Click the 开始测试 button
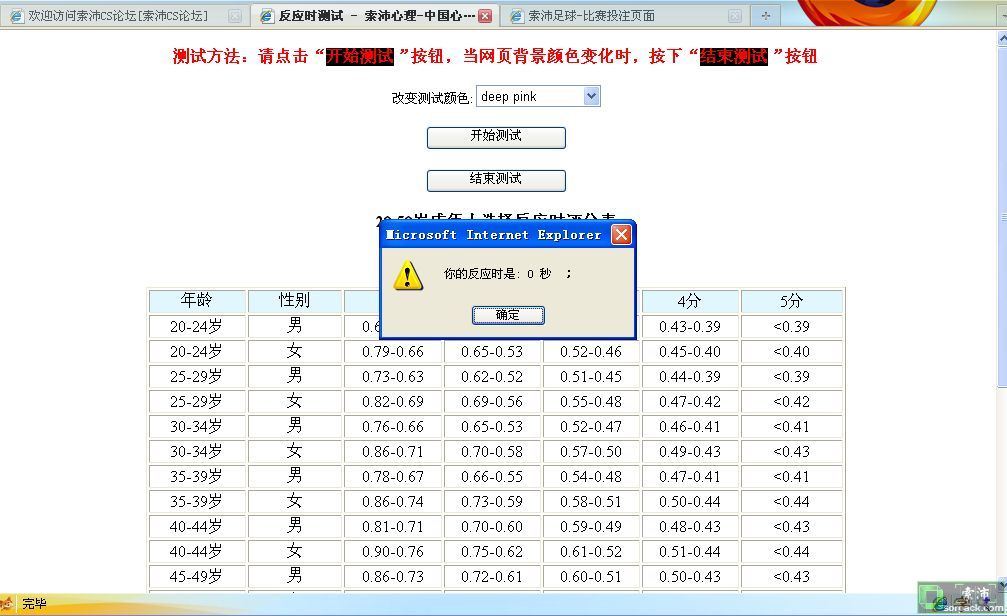 496,137
